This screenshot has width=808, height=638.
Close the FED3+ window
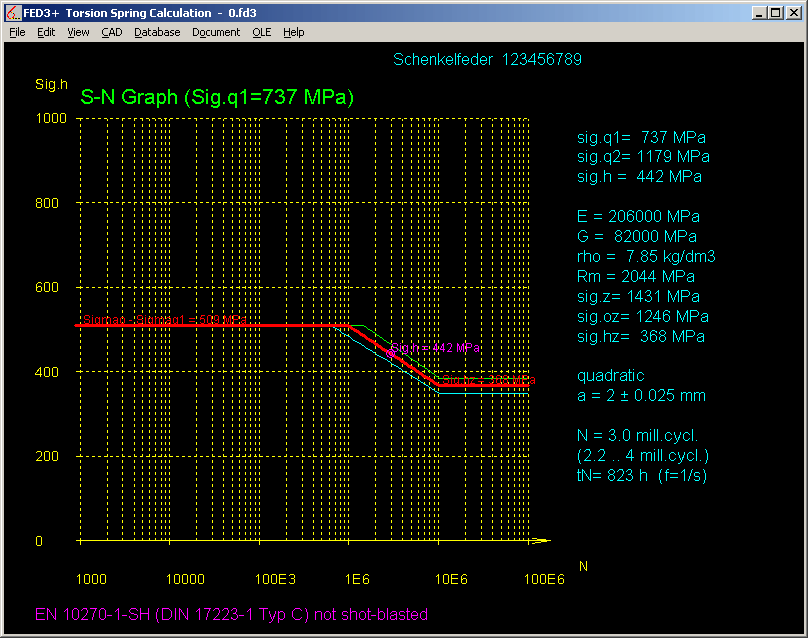pos(794,12)
